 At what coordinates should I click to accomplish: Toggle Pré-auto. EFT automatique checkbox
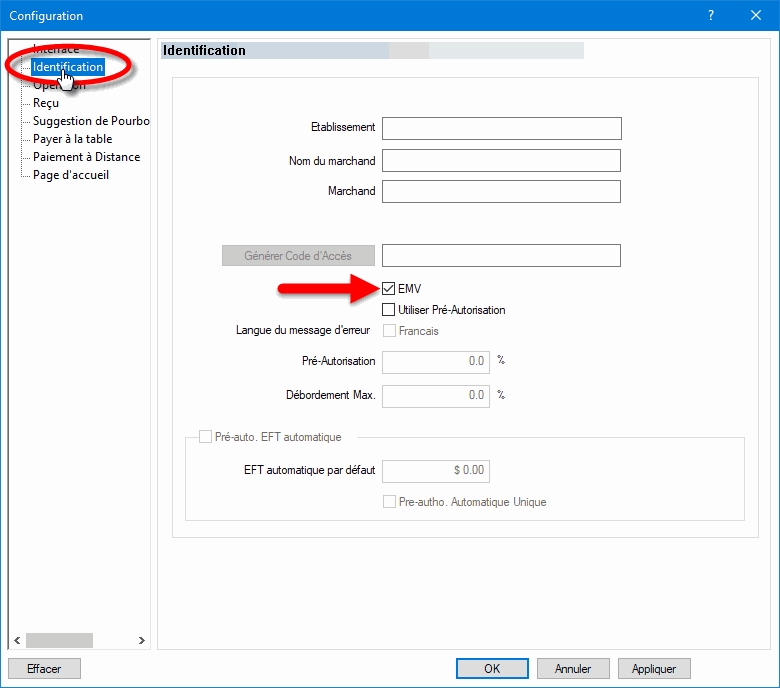(206, 437)
